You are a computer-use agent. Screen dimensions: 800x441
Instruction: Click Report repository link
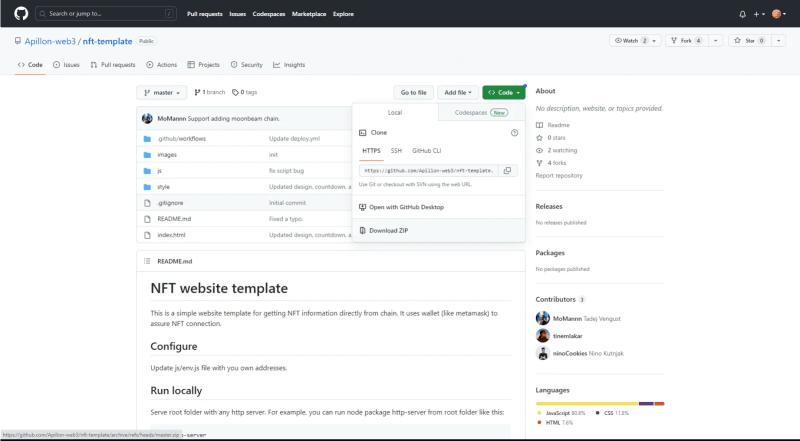(559, 176)
